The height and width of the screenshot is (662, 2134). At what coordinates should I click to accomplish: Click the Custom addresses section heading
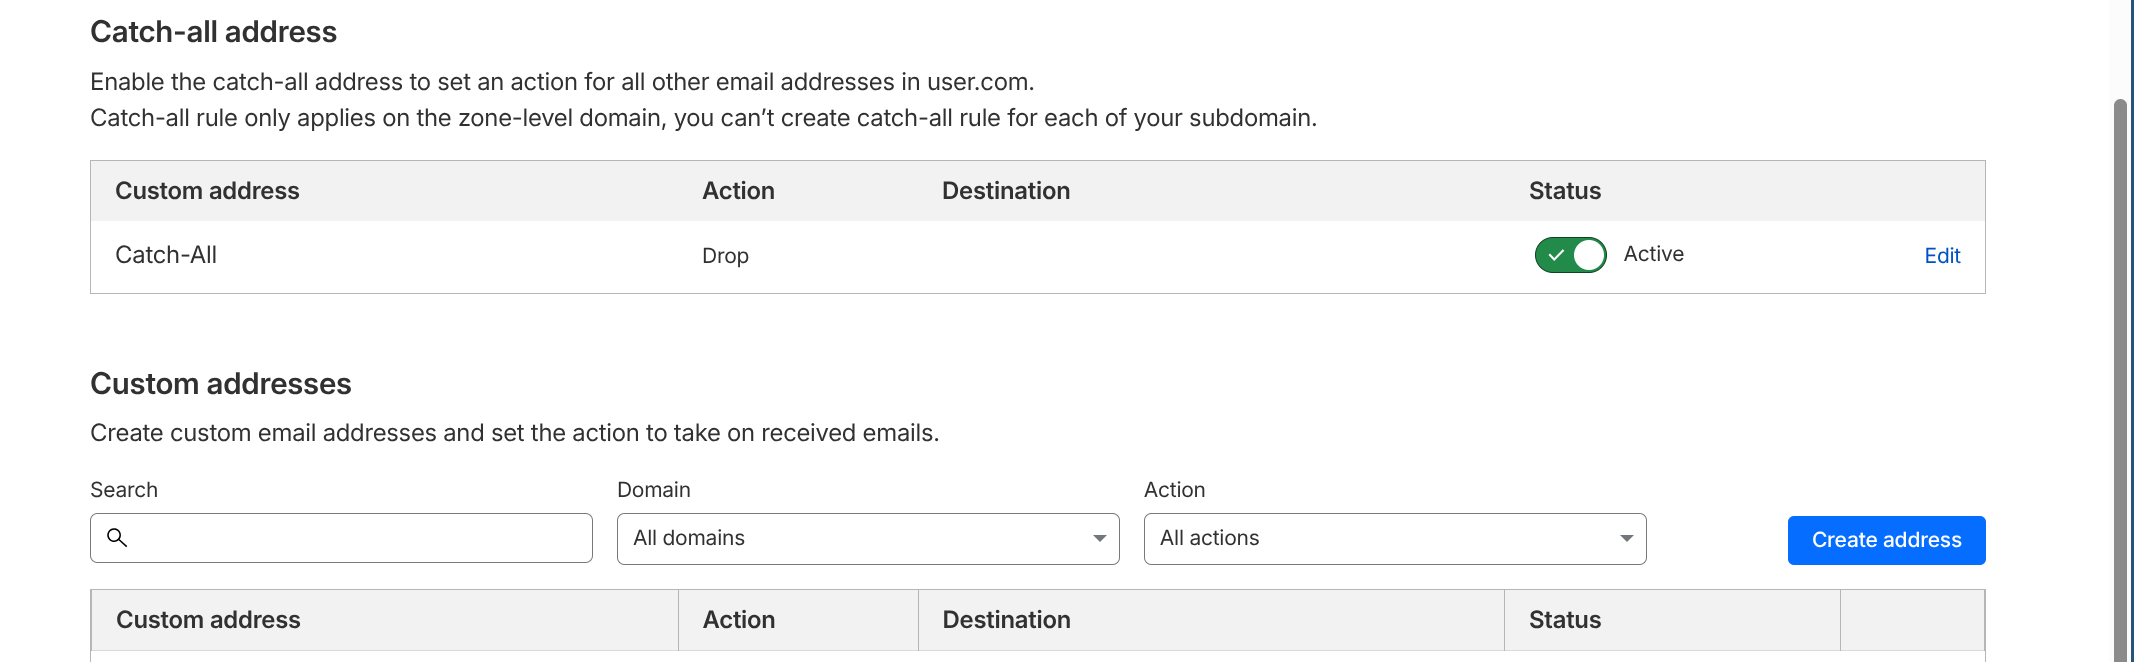point(221,384)
